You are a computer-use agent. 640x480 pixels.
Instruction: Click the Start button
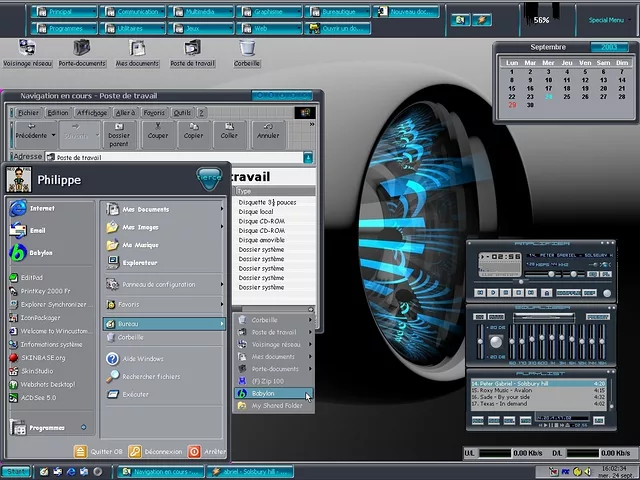[x=16, y=470]
